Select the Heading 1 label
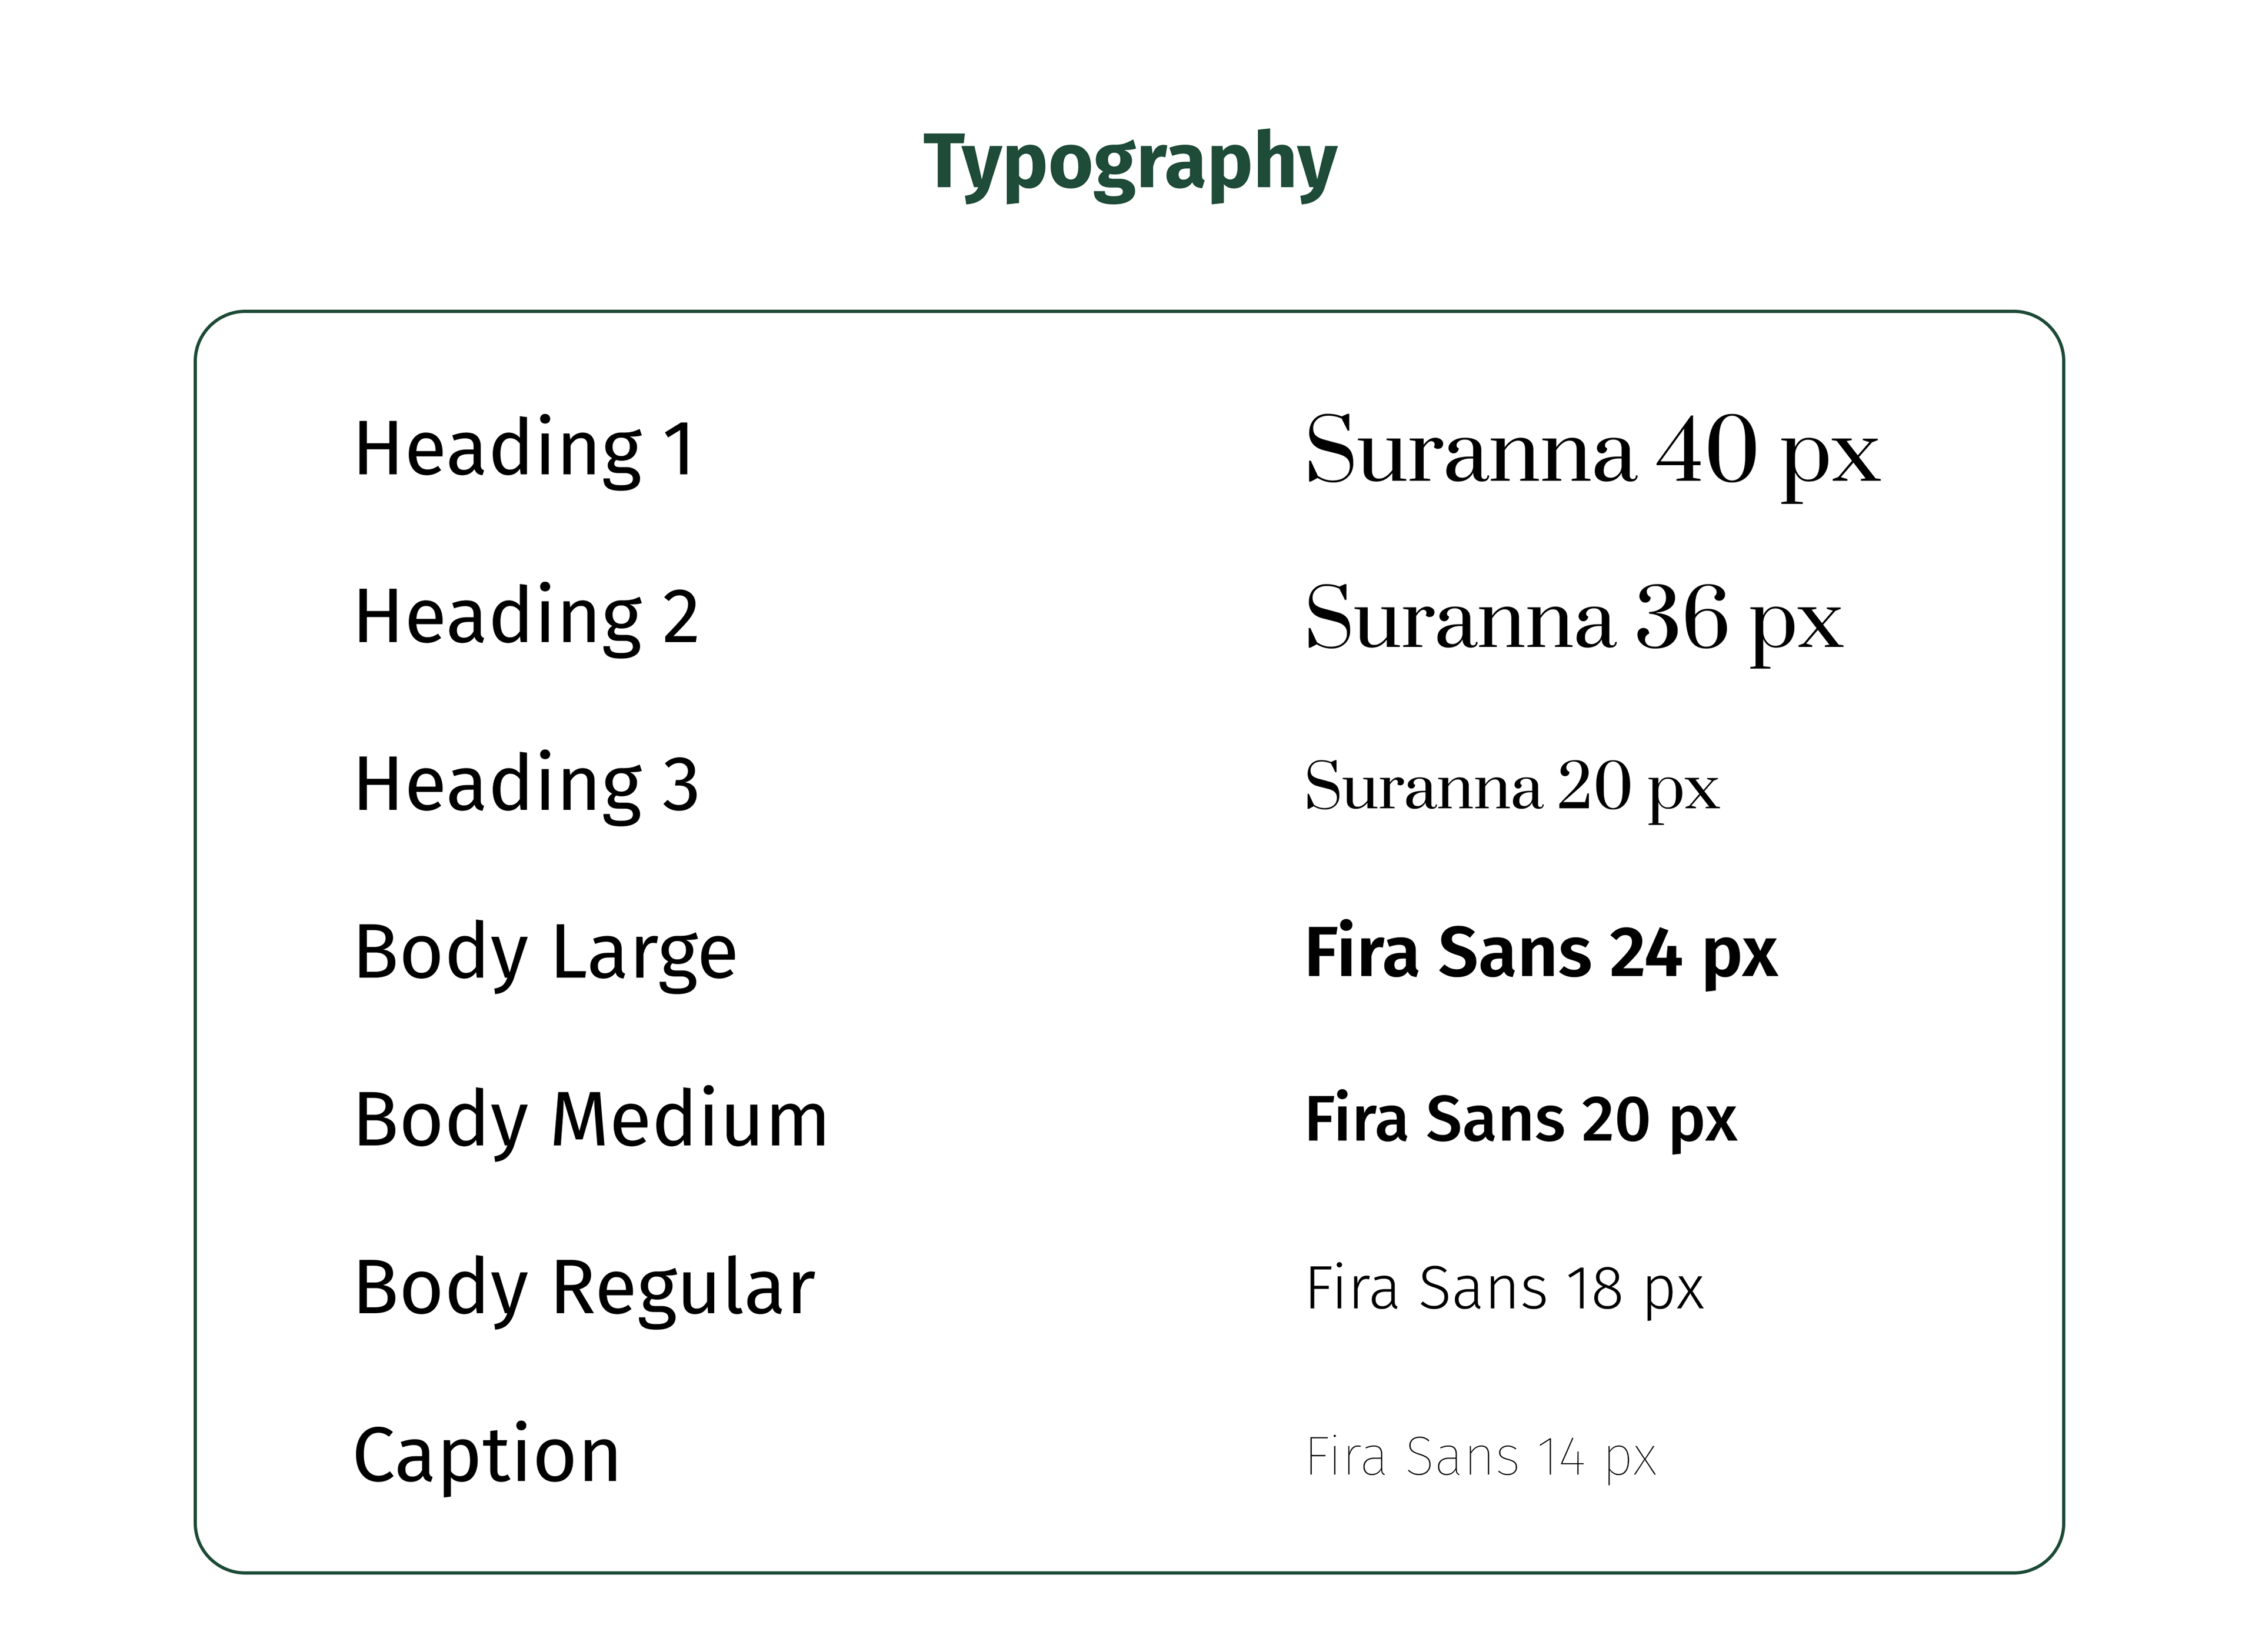 click(525, 450)
